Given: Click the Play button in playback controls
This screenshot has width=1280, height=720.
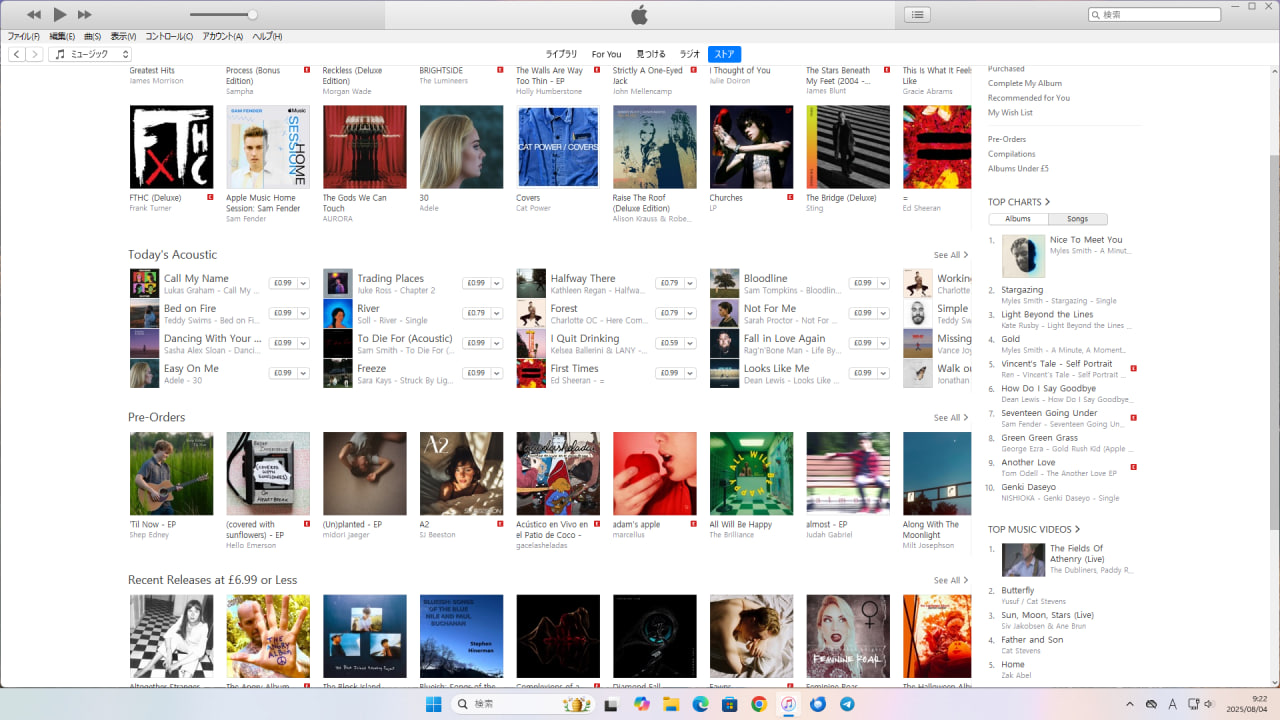Looking at the screenshot, I should click(60, 14).
